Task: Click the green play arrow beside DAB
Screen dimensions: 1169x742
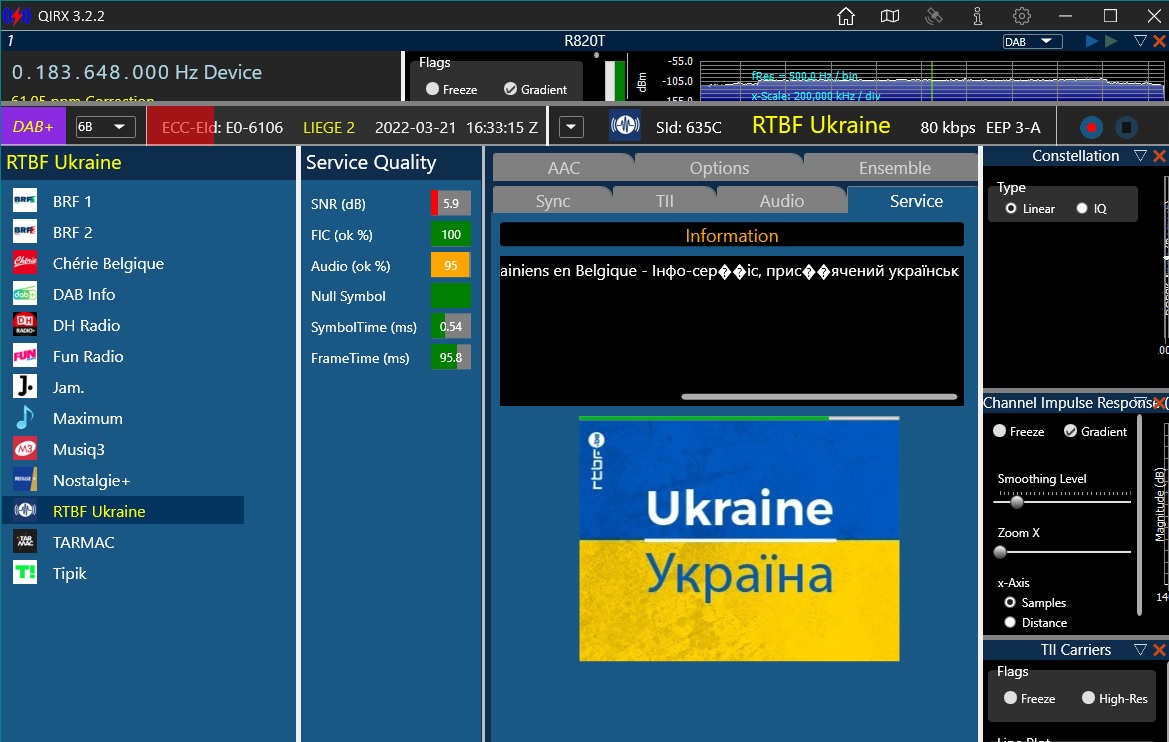Action: tap(1111, 41)
